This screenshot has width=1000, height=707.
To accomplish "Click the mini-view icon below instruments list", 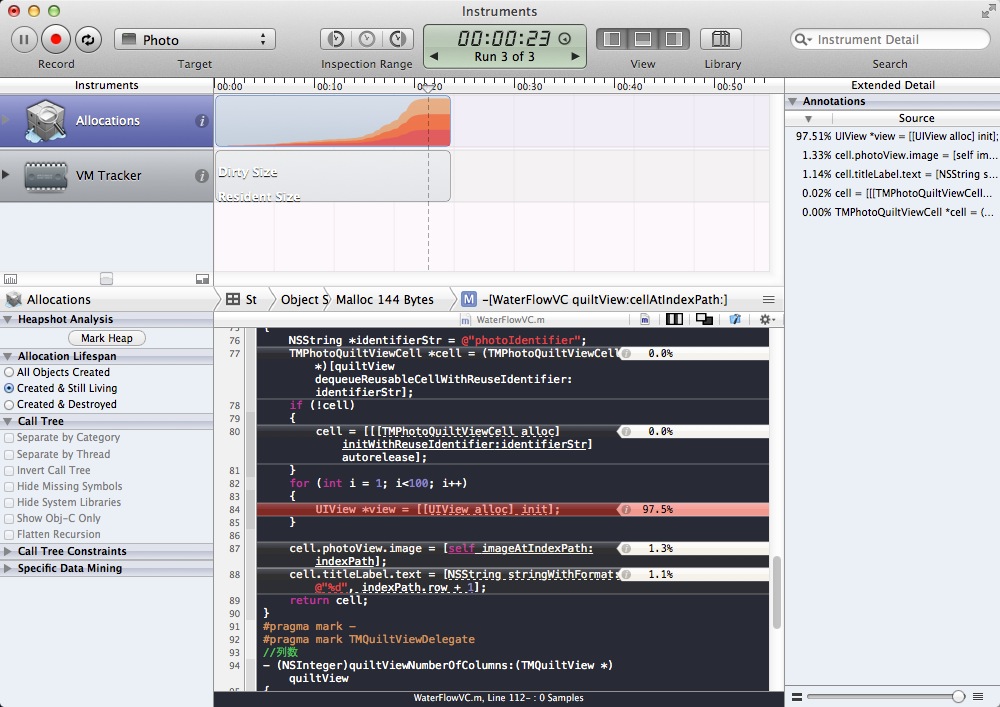I will tap(202, 279).
